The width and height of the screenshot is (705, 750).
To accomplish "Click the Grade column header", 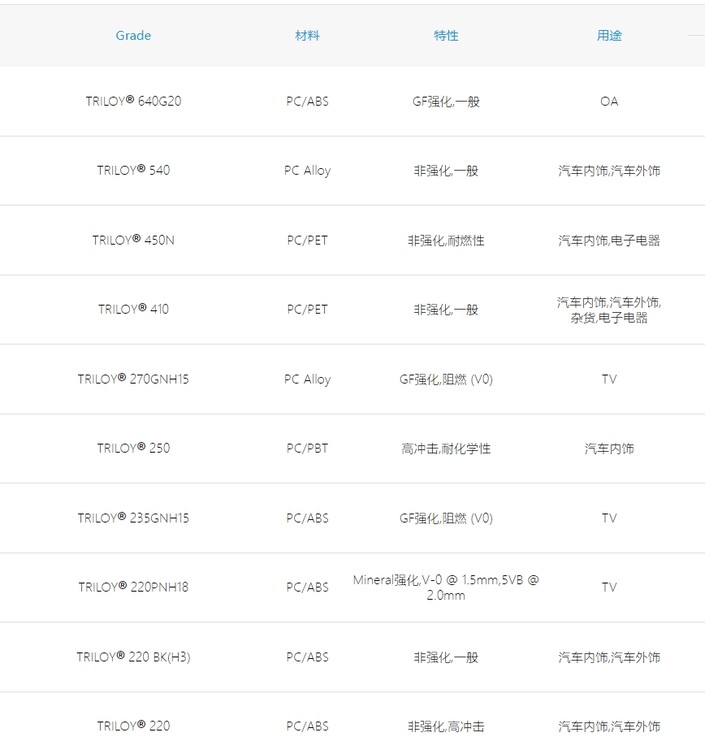I will click(133, 36).
